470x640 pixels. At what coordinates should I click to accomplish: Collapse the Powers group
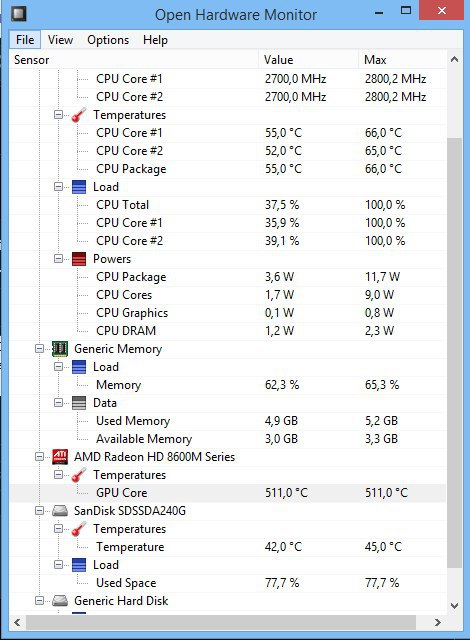pos(58,259)
